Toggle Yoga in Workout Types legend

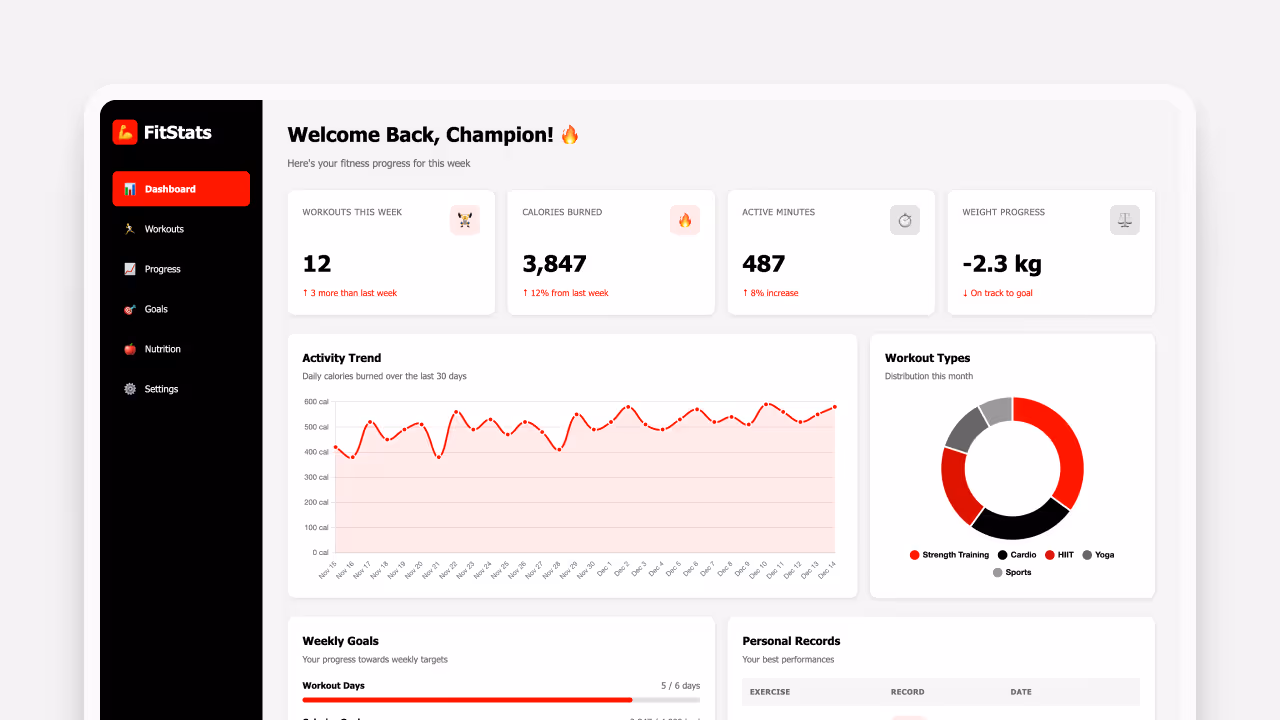pos(1098,554)
